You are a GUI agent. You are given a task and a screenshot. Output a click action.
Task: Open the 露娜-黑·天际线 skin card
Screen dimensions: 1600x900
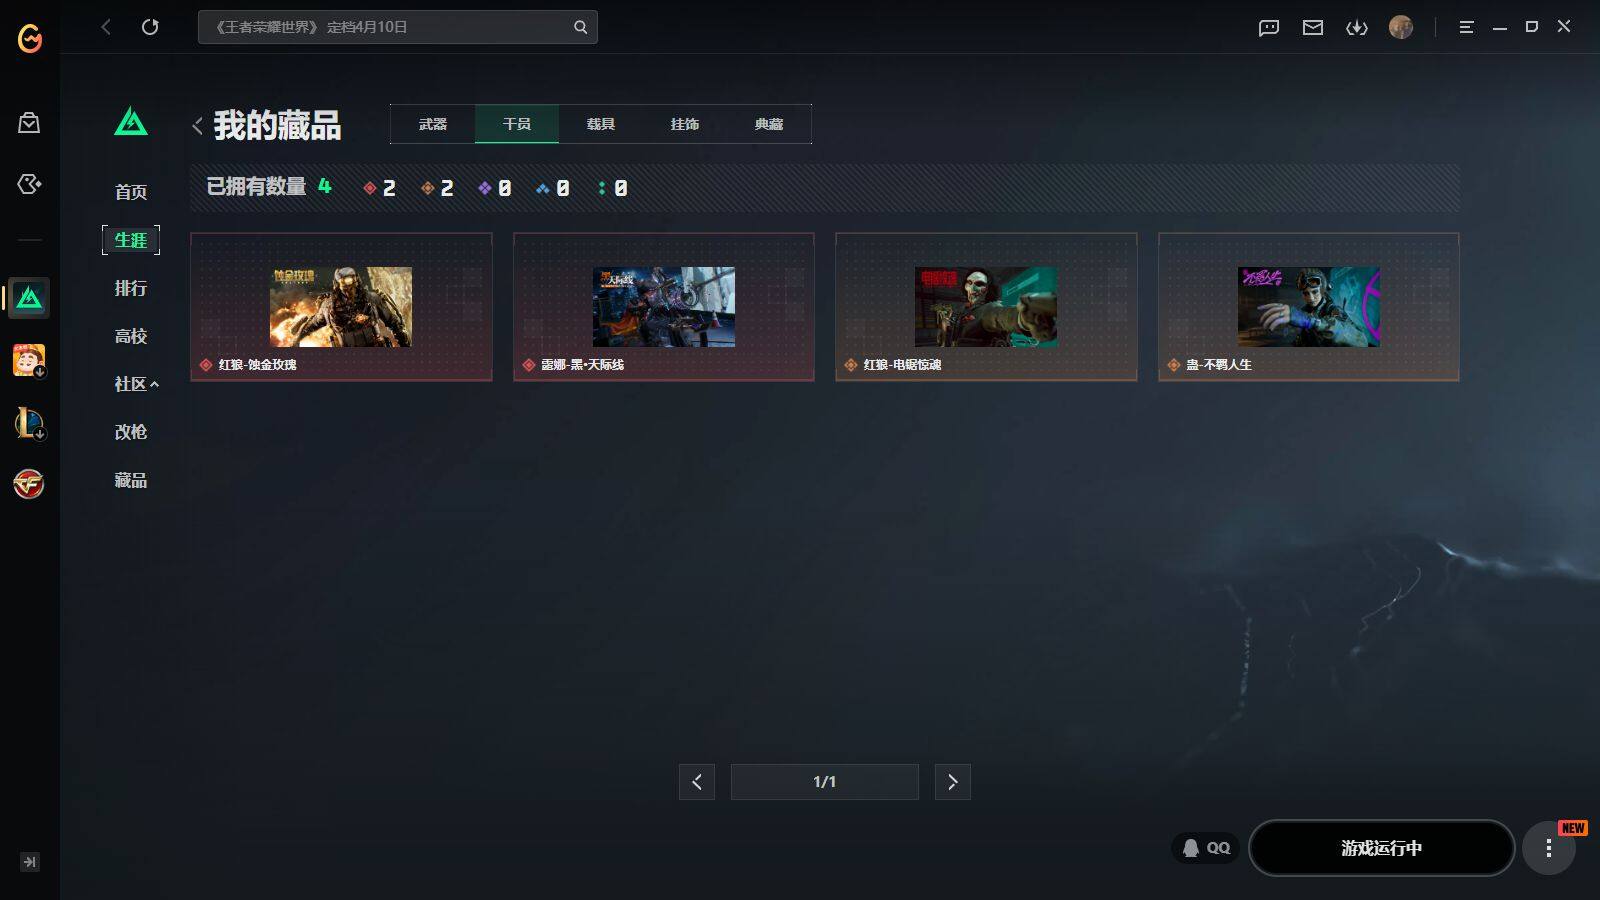(664, 307)
